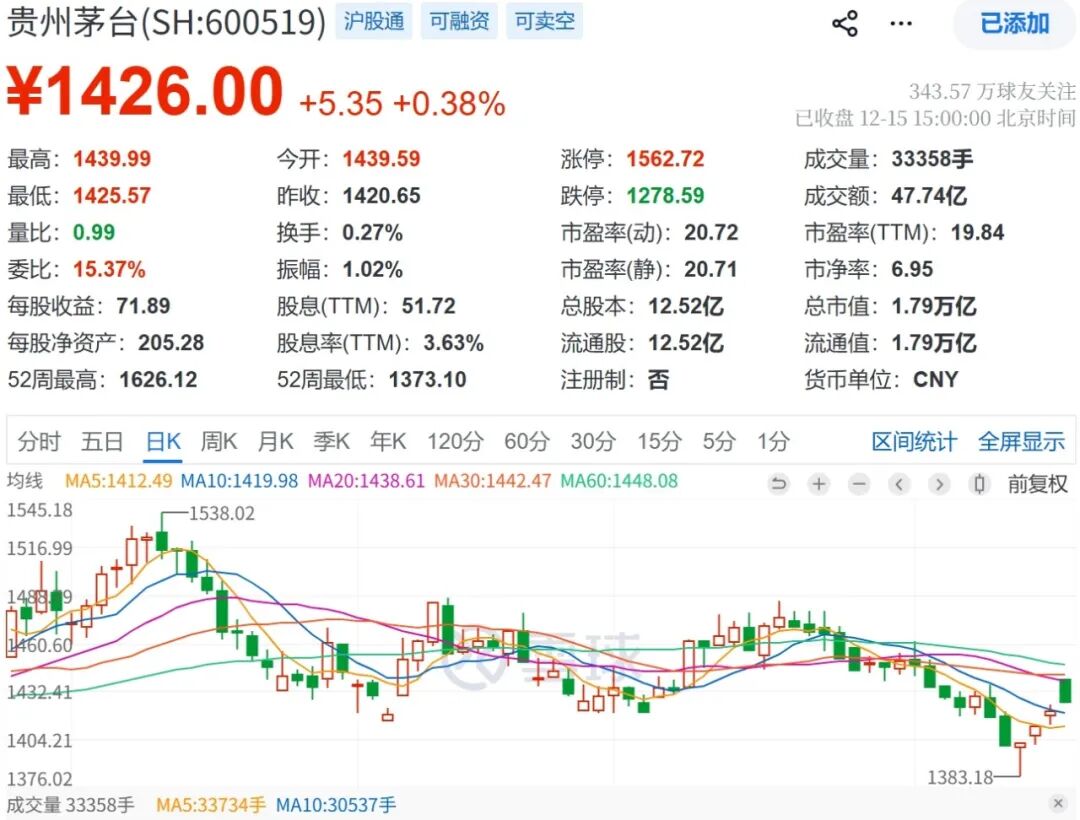Select the 周K chart tab
The width and height of the screenshot is (1080, 820).
219,441
